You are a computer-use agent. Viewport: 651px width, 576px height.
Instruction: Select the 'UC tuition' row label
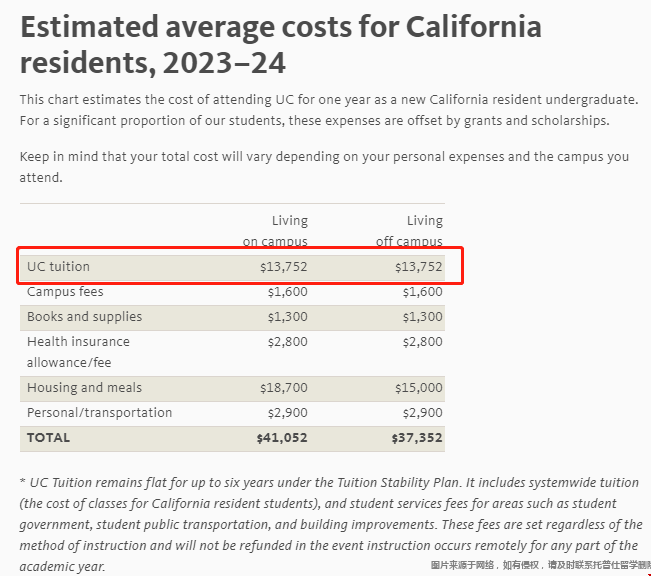click(x=58, y=267)
